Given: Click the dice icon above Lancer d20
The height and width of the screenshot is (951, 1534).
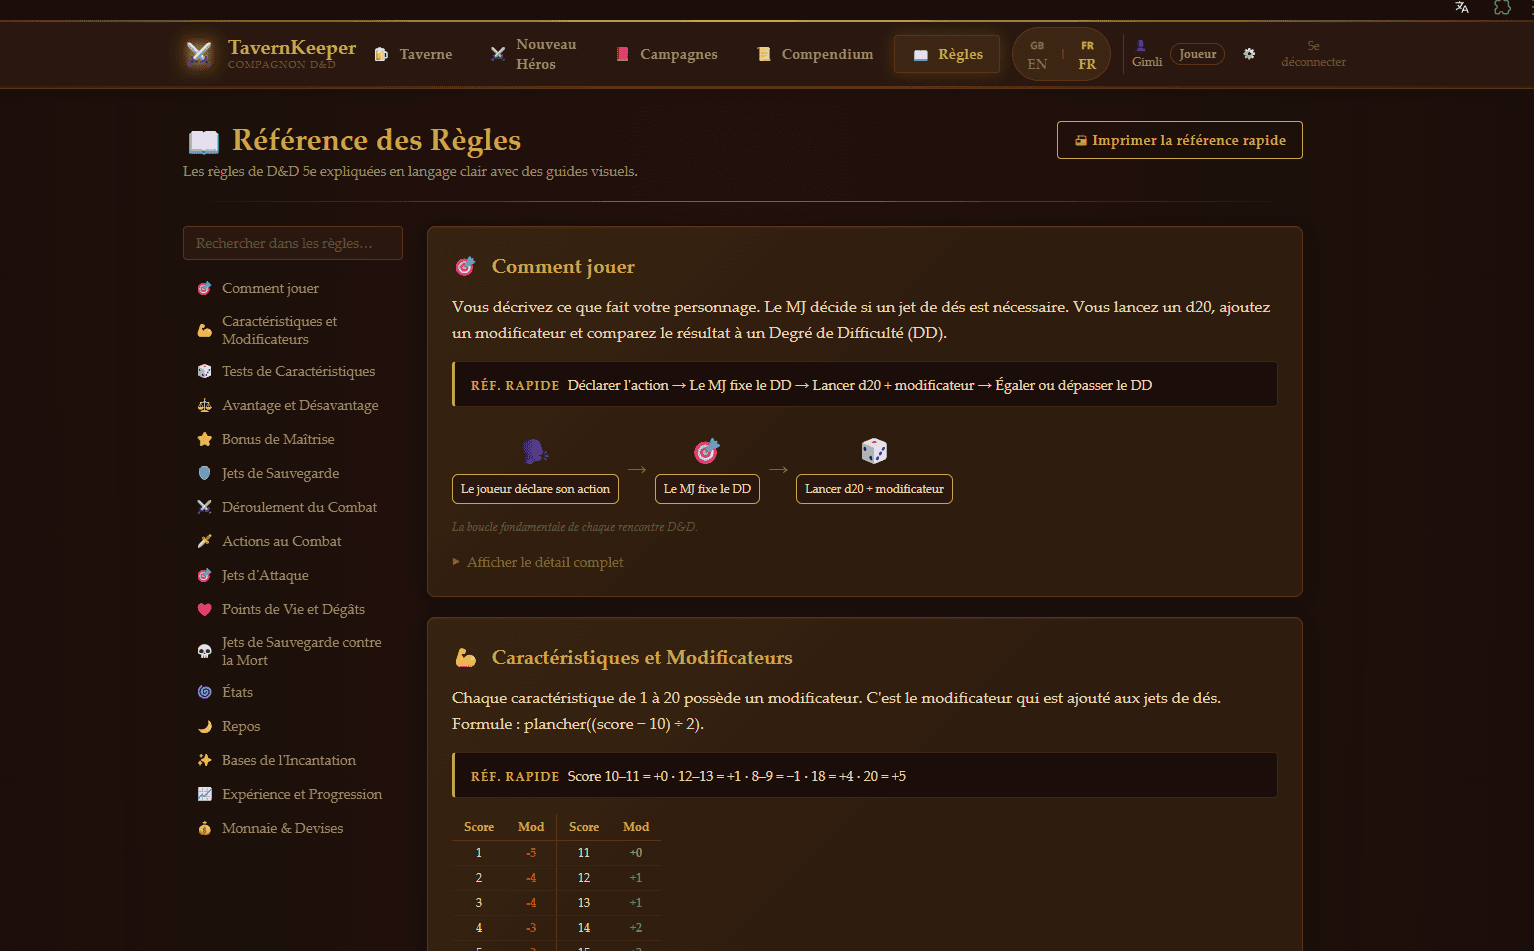Looking at the screenshot, I should (x=874, y=451).
